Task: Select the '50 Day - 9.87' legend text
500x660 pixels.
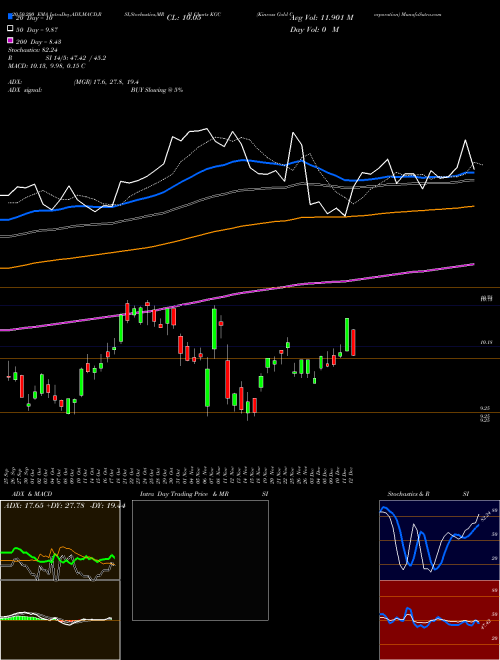Action: tap(37, 30)
